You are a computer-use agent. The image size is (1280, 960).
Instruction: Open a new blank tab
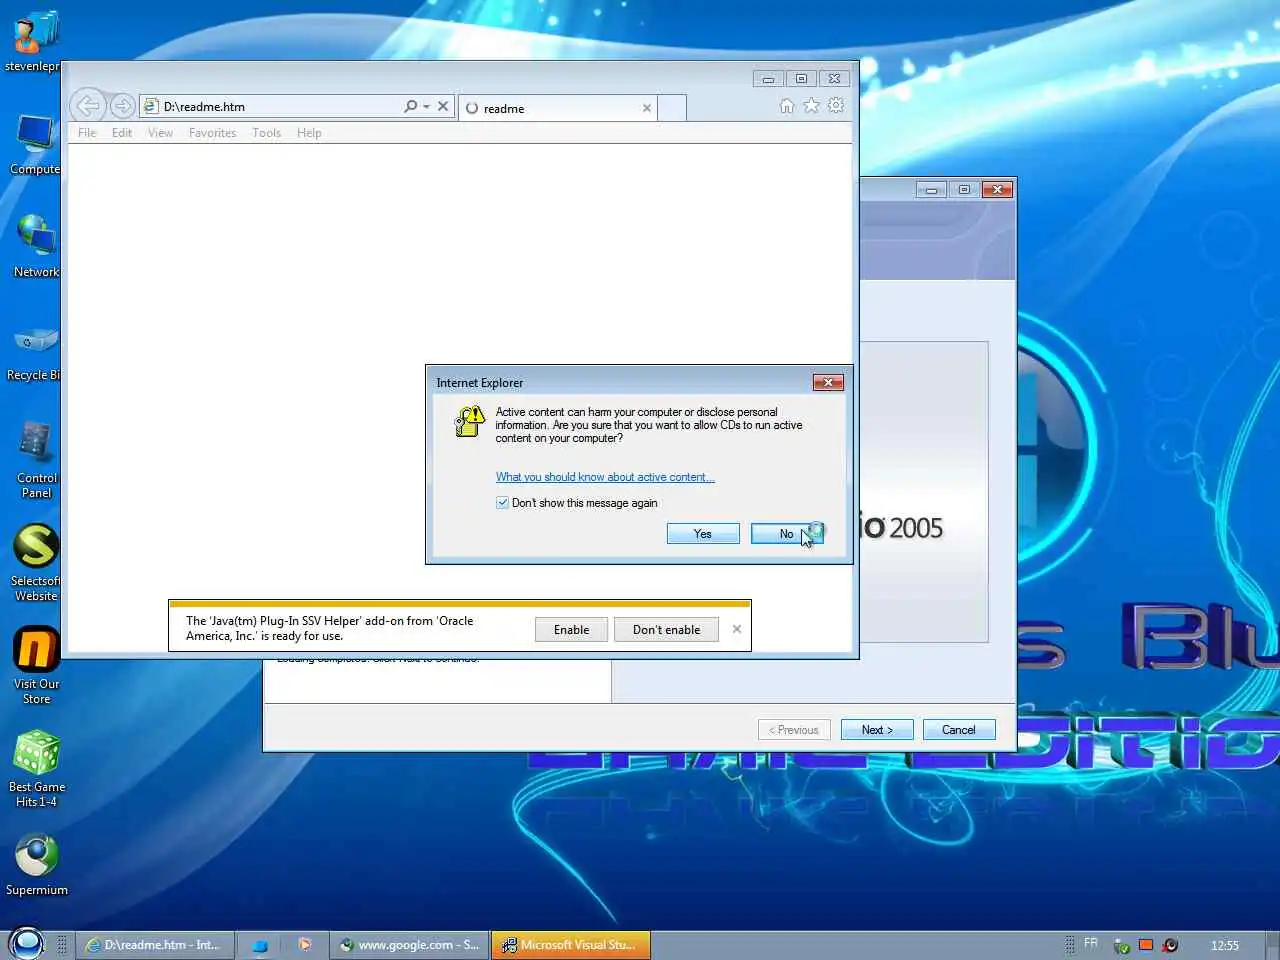click(x=672, y=108)
